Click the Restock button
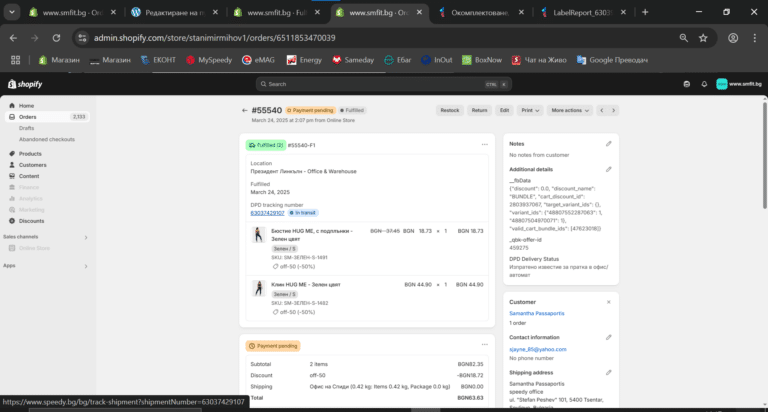This screenshot has width=768, height=412. pos(449,110)
